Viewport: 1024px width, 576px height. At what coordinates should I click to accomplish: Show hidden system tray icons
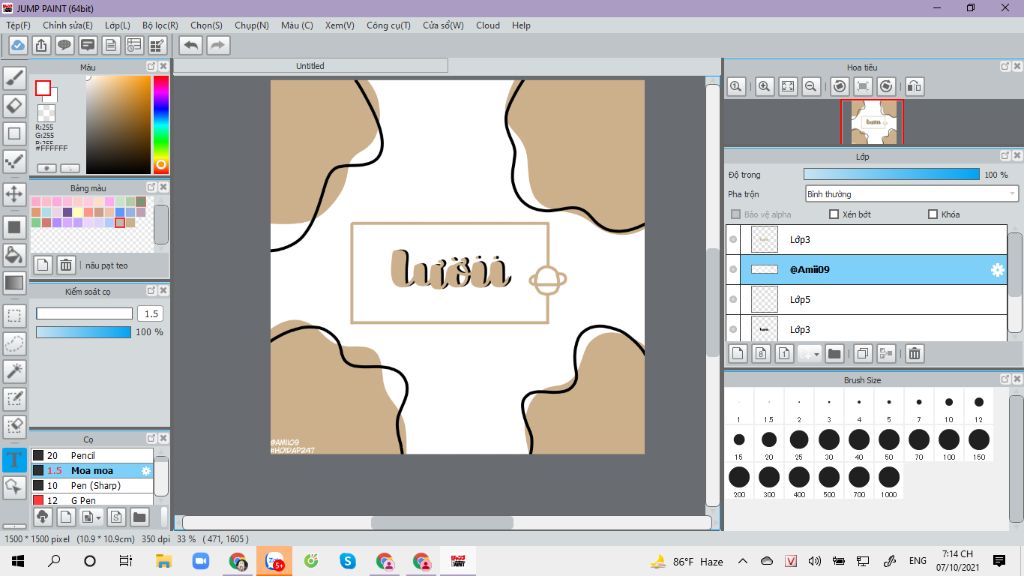(743, 561)
